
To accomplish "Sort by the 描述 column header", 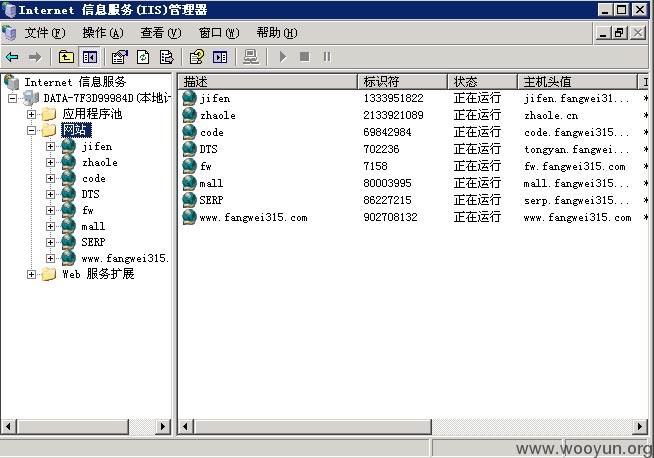I will (268, 82).
